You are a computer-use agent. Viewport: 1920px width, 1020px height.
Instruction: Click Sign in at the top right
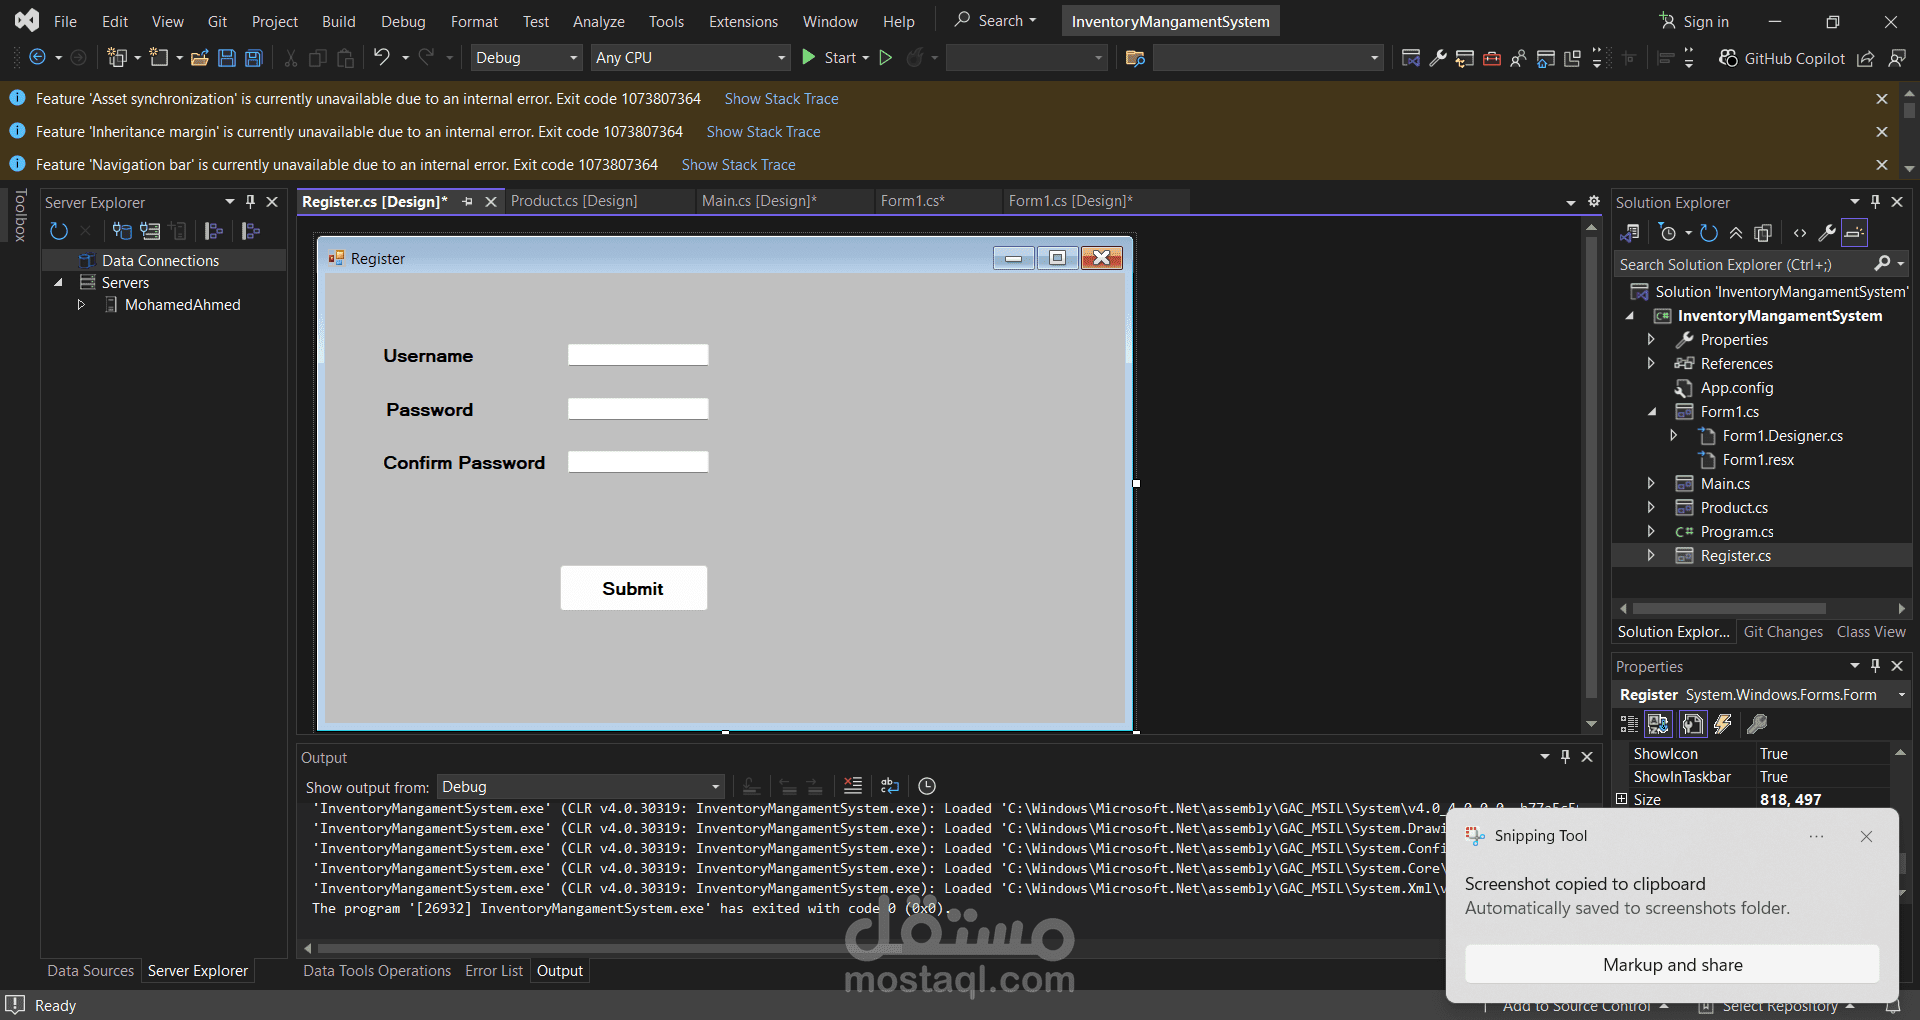1694,21
